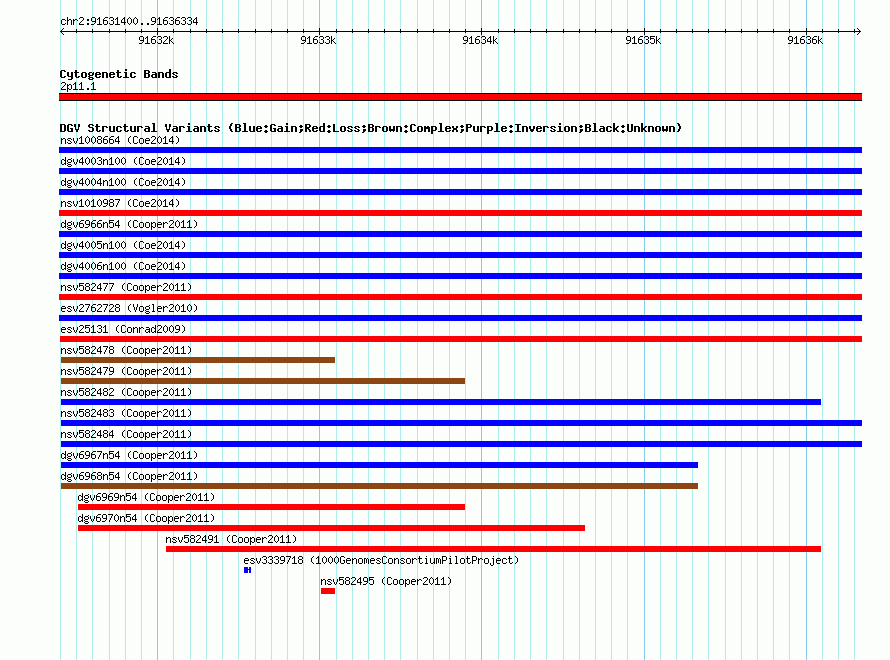
Task: Select the nsv582477 red loss bar
Action: point(460,297)
